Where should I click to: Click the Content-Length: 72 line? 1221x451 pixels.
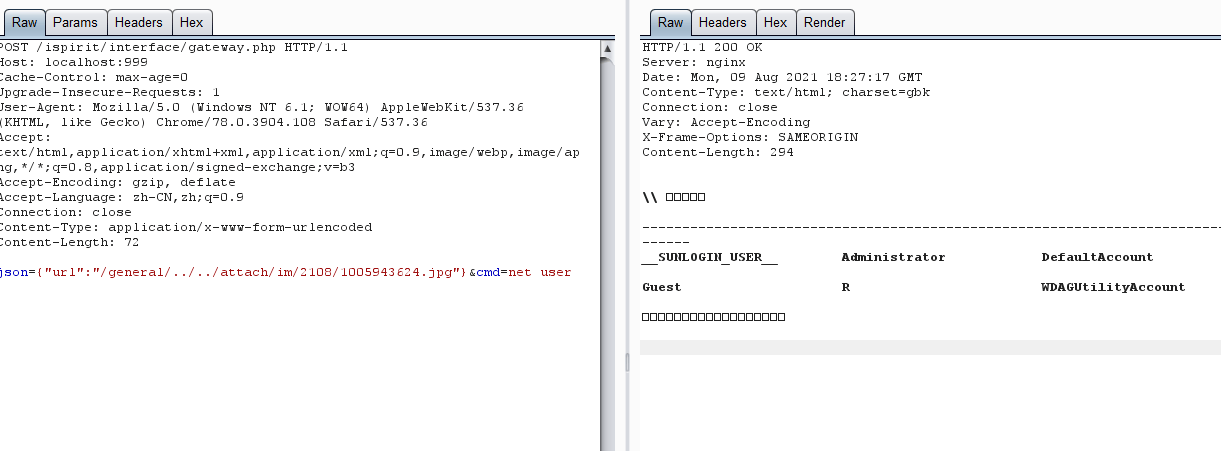pos(70,242)
